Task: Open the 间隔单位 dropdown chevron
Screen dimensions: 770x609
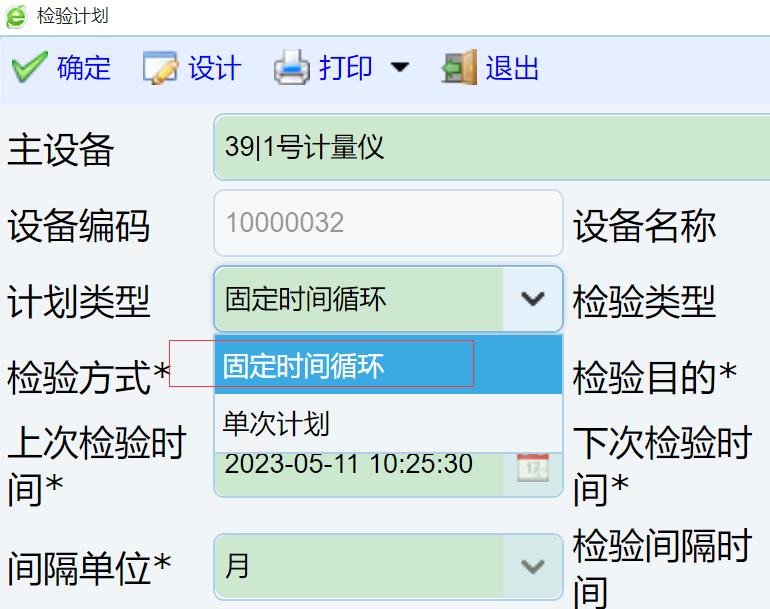Action: tap(533, 567)
